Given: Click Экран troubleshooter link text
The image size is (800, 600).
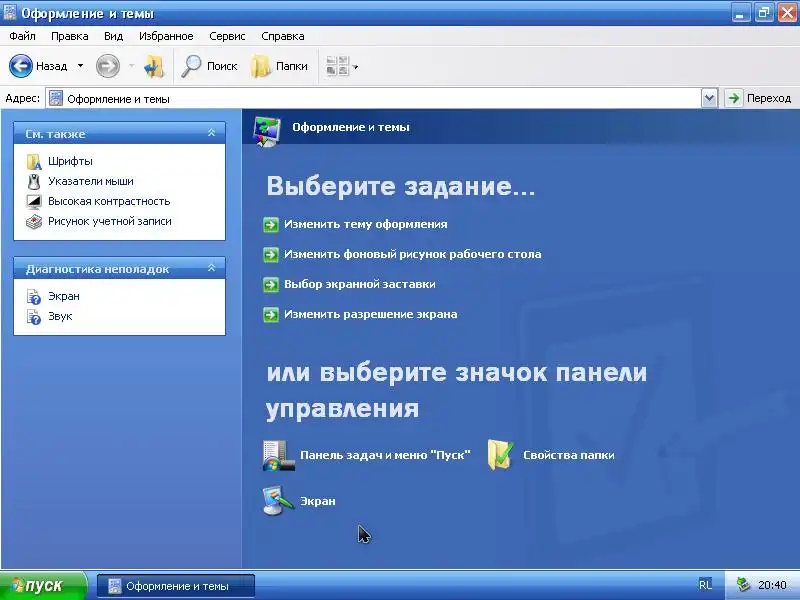Looking at the screenshot, I should pyautogui.click(x=64, y=296).
